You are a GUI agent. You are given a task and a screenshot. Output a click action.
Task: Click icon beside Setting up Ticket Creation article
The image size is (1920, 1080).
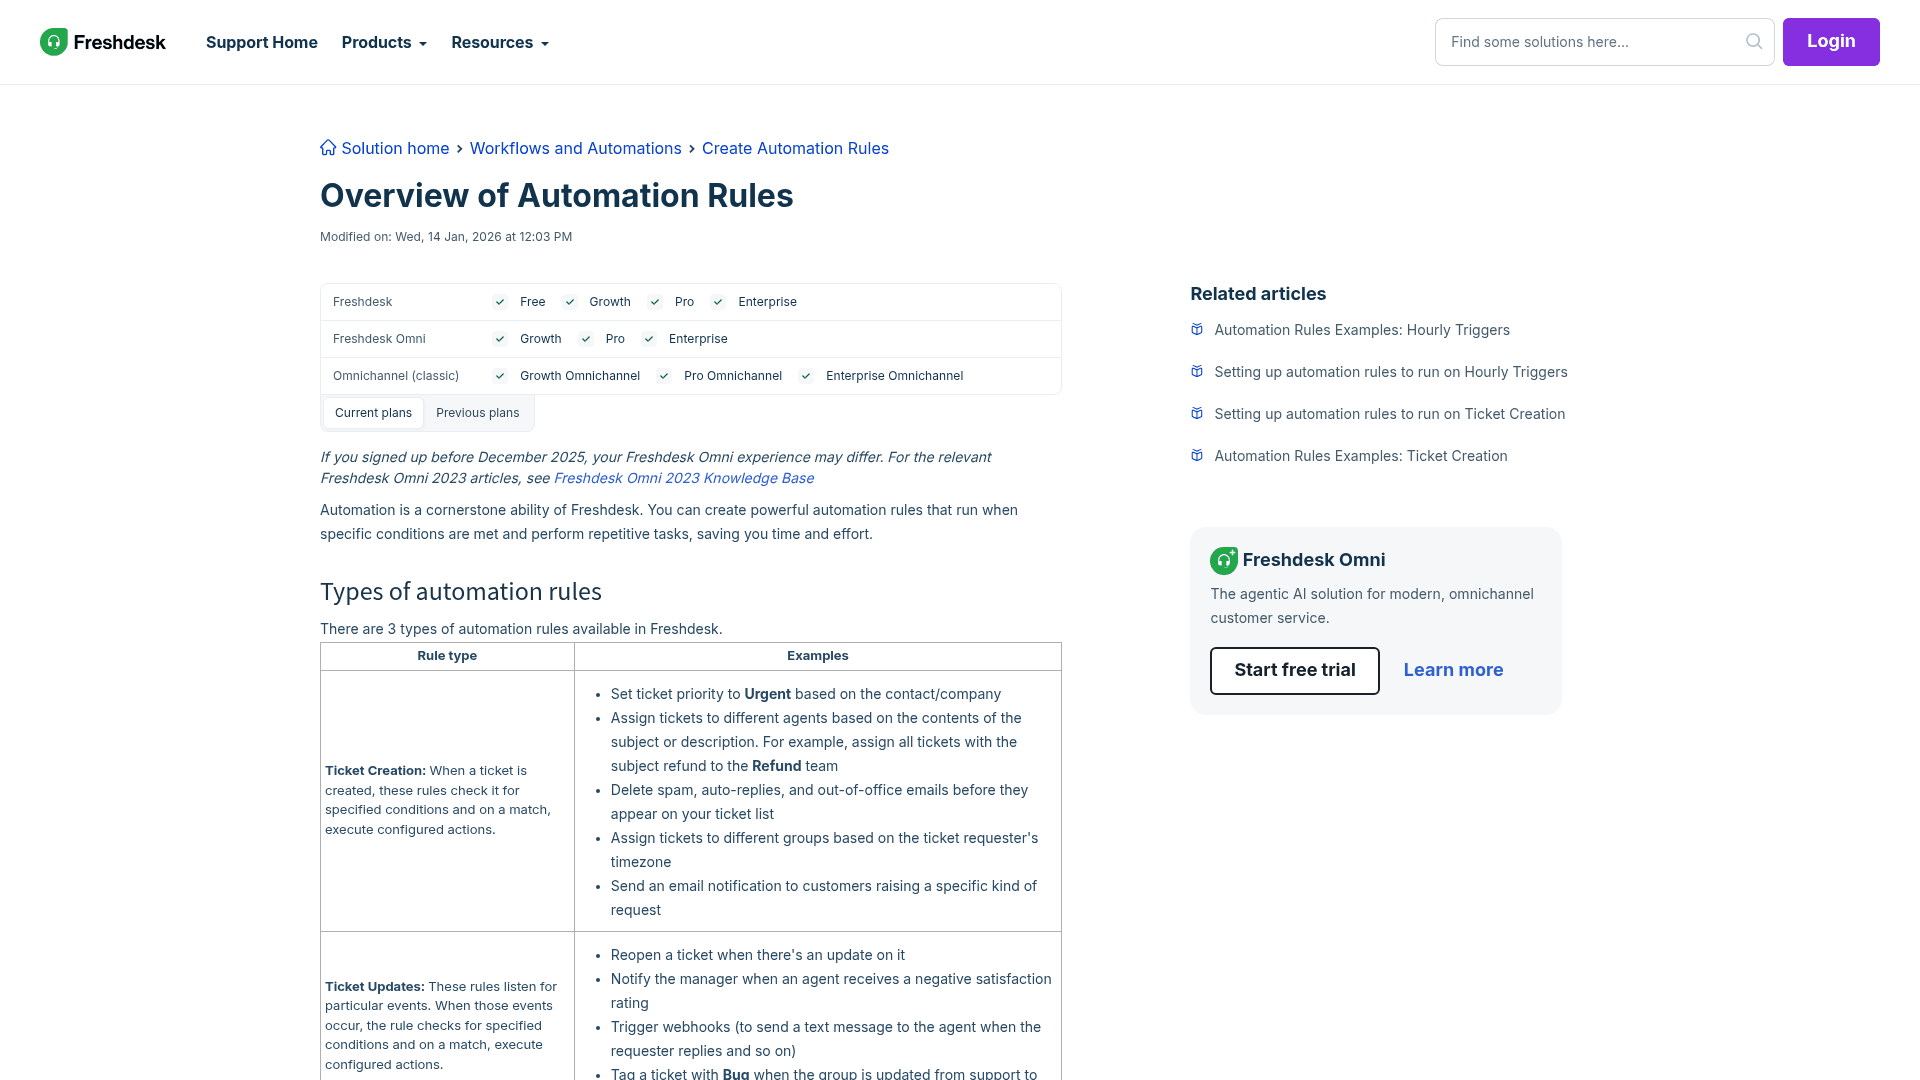point(1197,414)
